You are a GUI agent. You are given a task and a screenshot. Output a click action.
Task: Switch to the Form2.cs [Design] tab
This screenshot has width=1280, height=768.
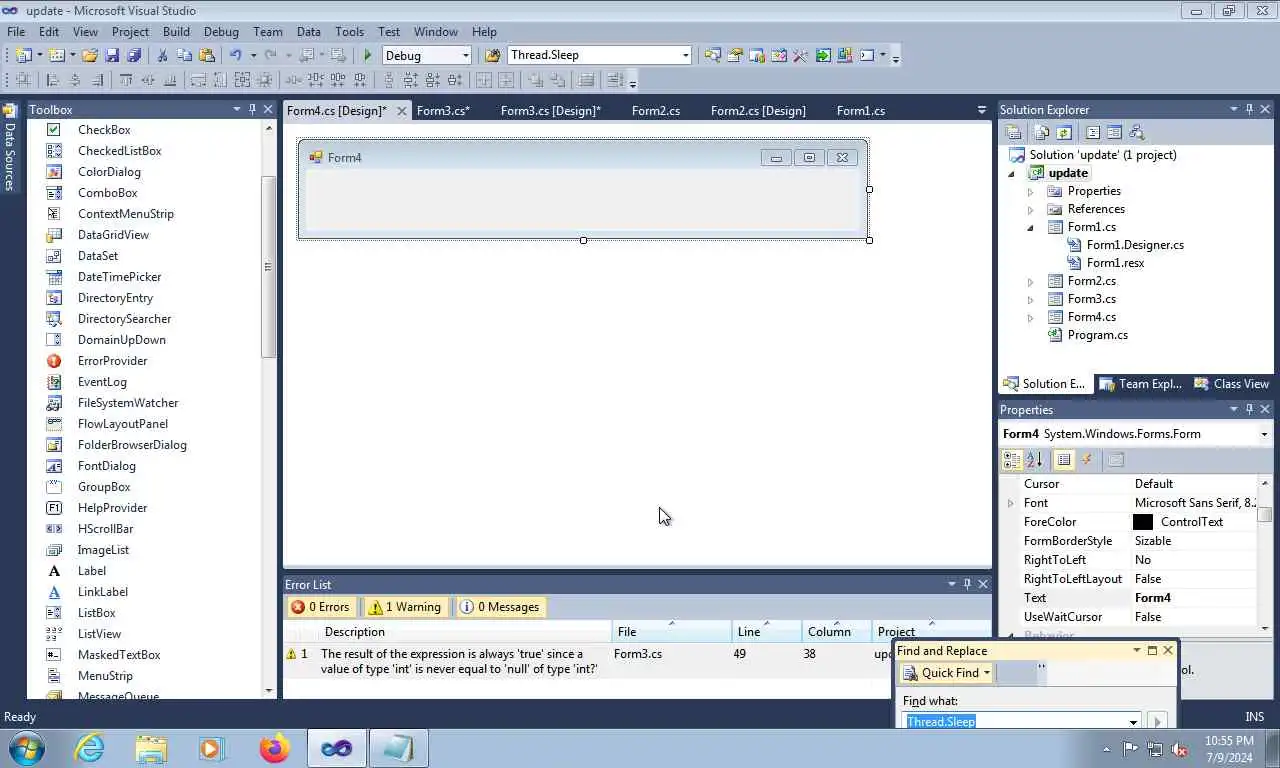[758, 111]
